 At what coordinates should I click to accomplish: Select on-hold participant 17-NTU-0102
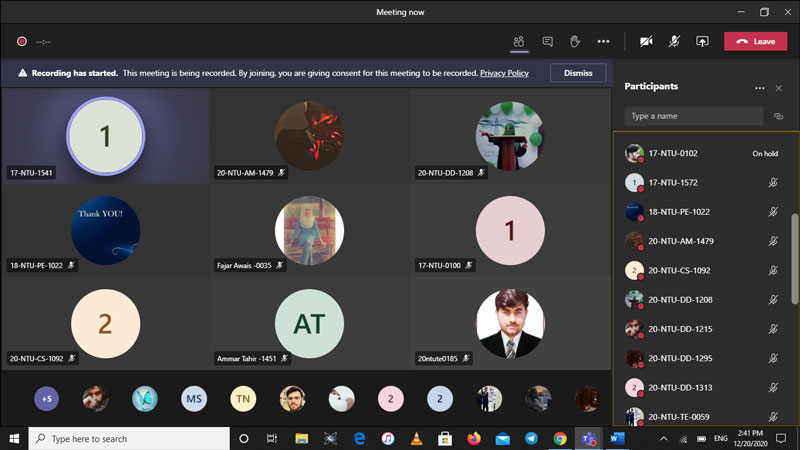click(673, 154)
